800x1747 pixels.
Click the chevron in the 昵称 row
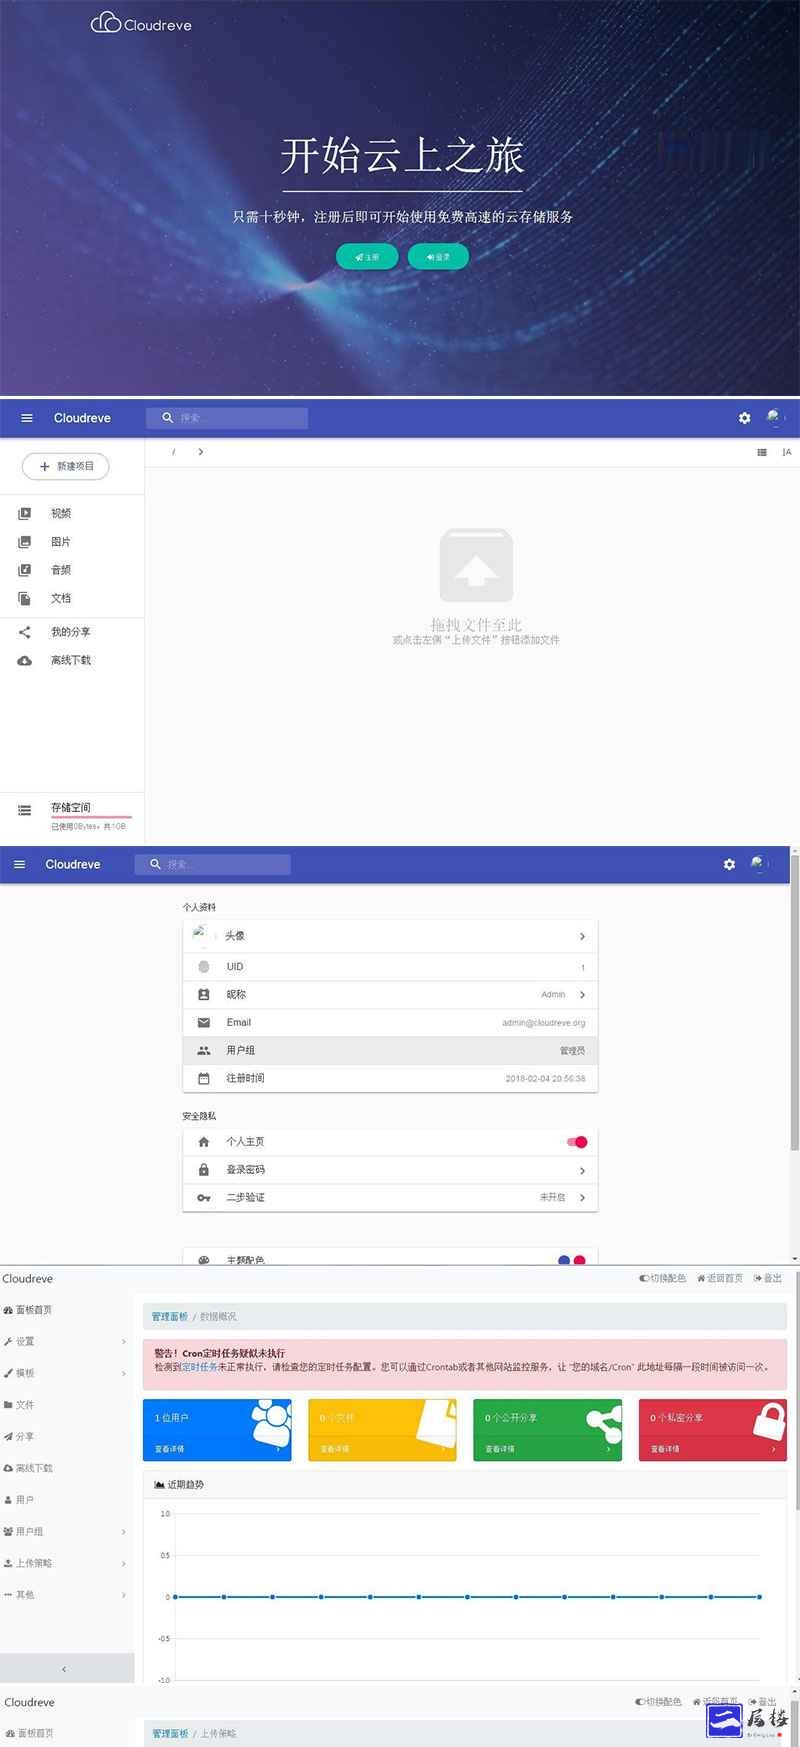[582, 995]
